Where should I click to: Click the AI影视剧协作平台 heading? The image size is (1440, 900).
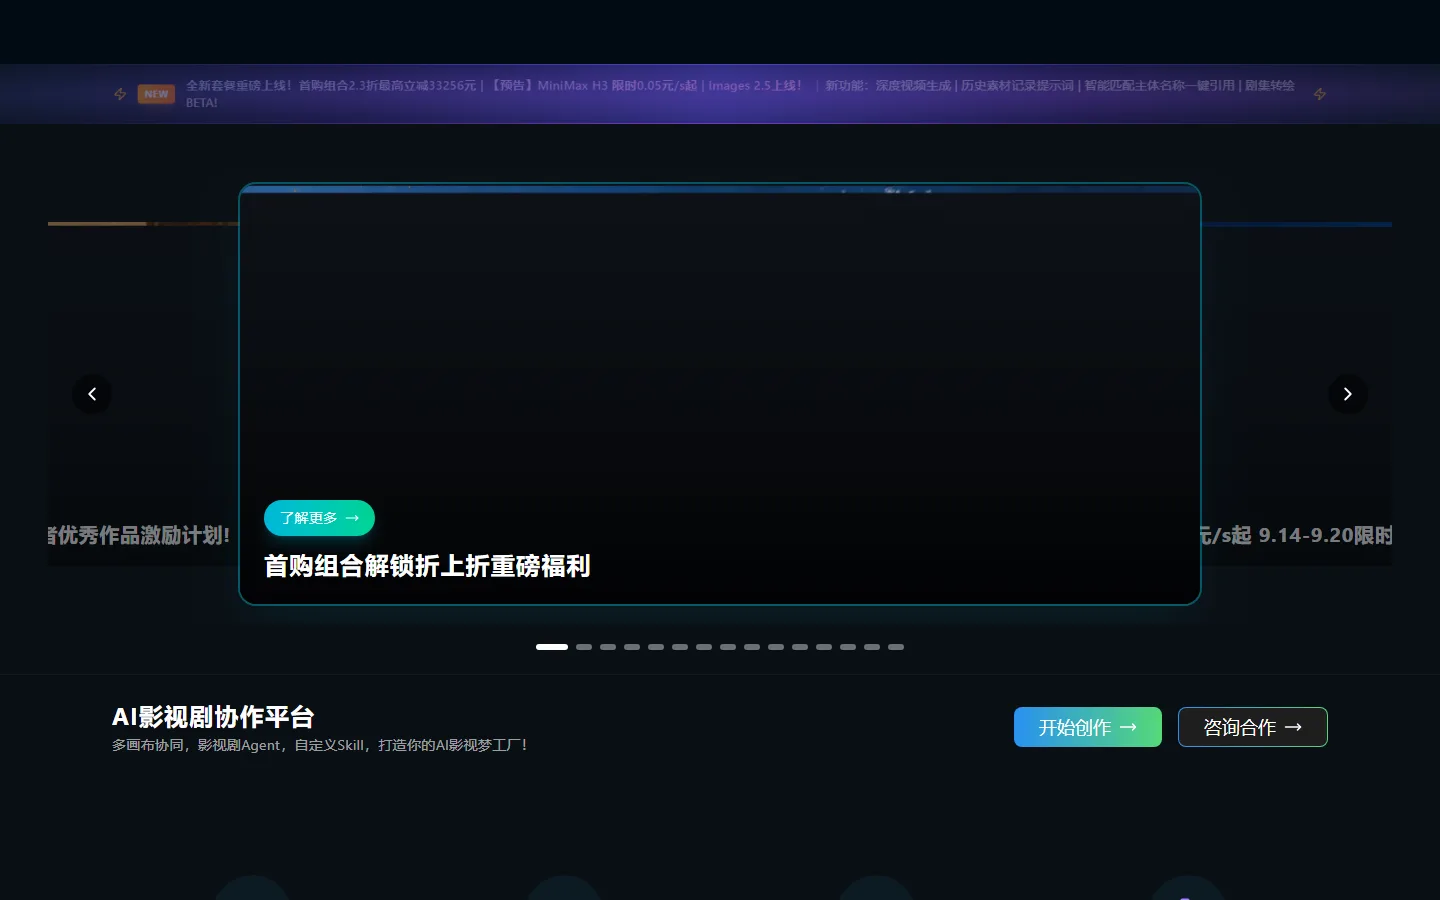[213, 717]
